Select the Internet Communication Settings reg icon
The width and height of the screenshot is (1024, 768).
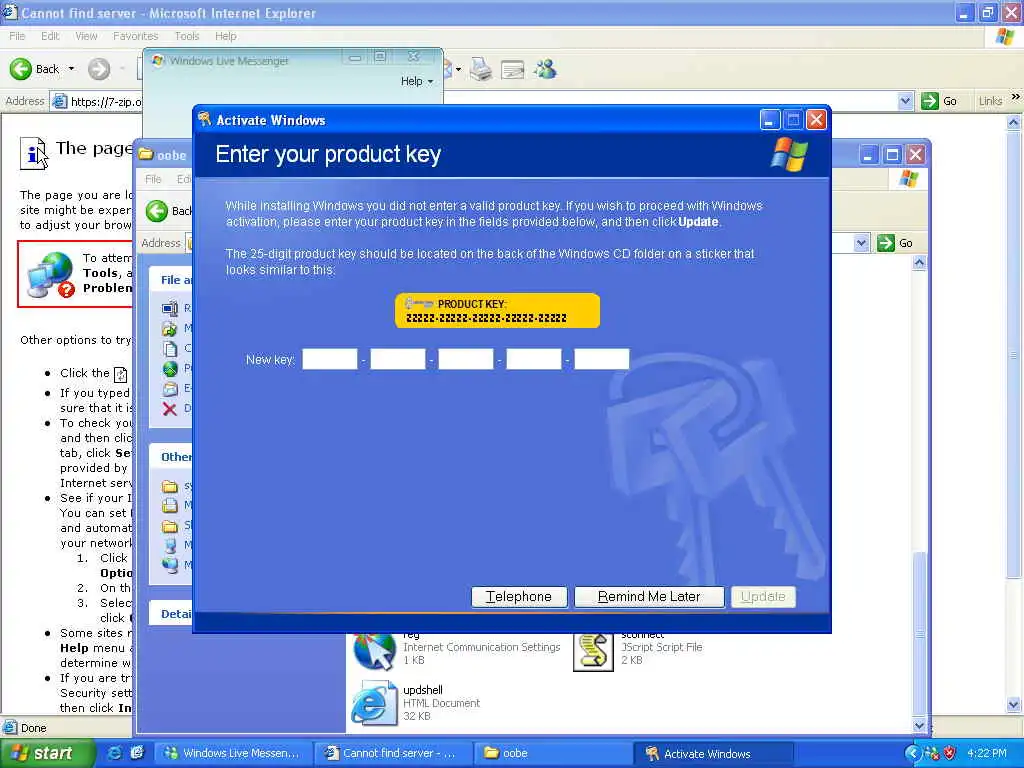pyautogui.click(x=374, y=650)
